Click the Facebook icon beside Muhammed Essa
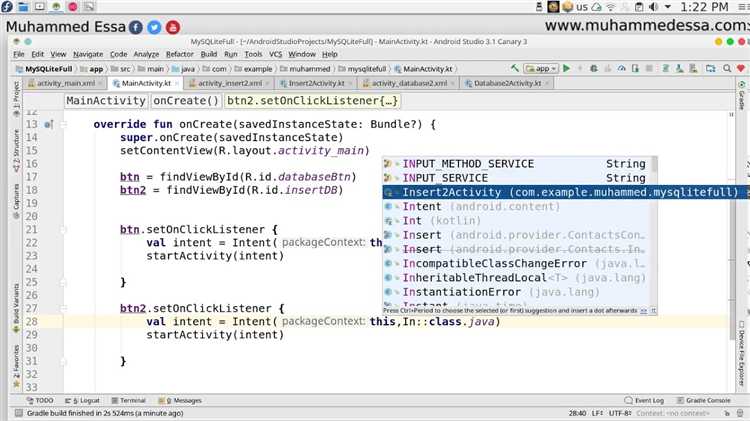This screenshot has height=421, width=750. pyautogui.click(x=136, y=27)
